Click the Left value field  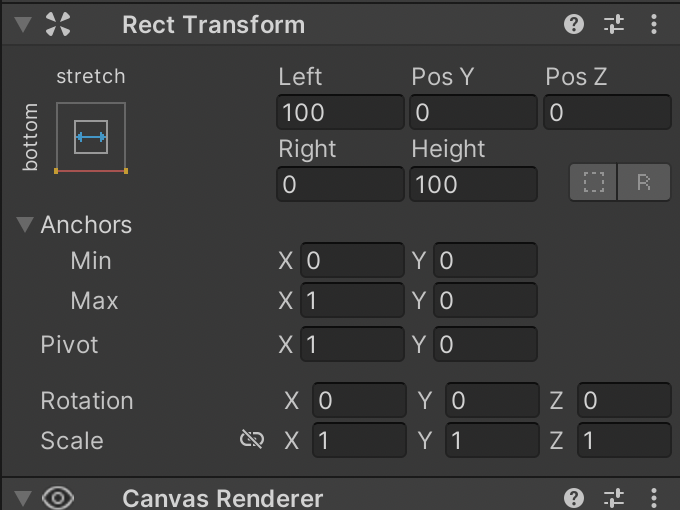pos(340,112)
